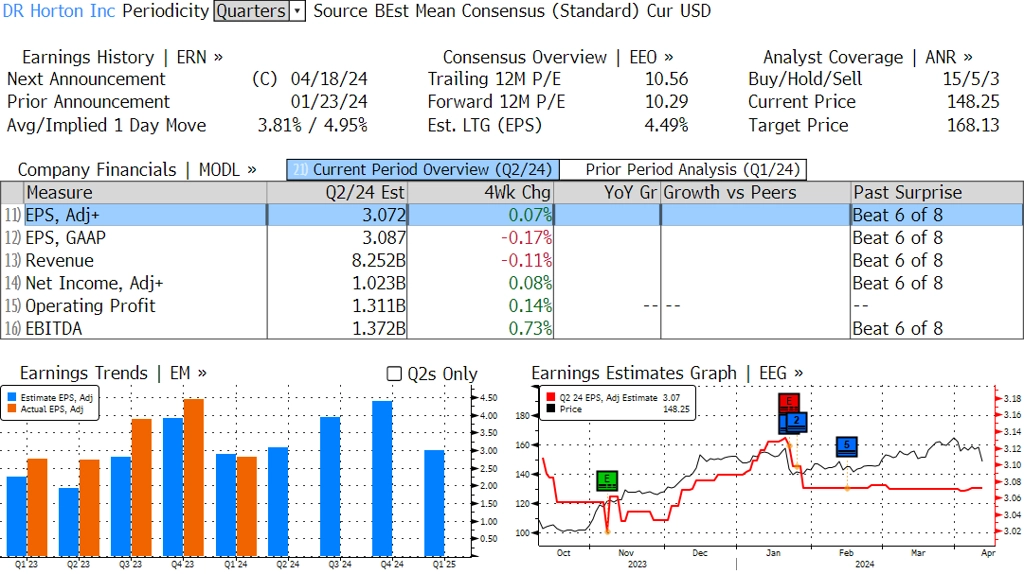Click the -0.17% EPS GAAP change value
This screenshot has width=1024, height=574.
pos(526,238)
